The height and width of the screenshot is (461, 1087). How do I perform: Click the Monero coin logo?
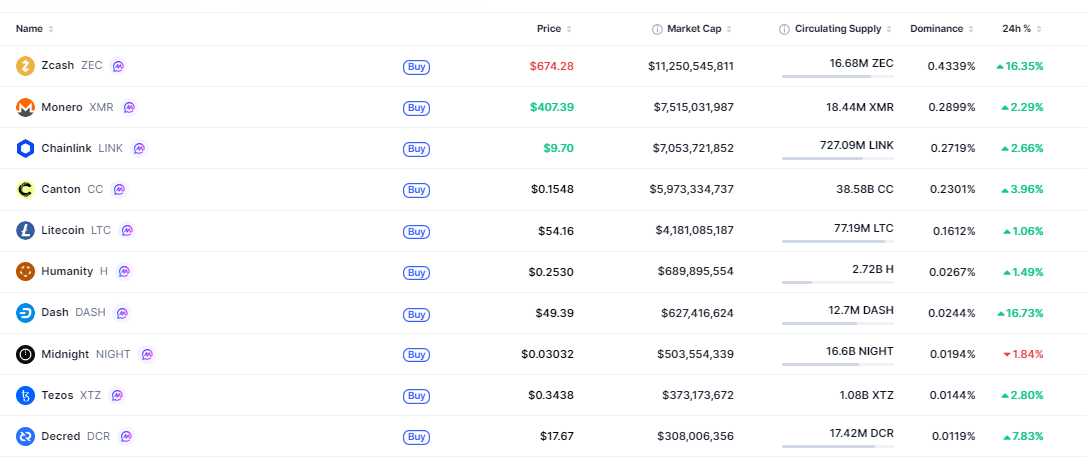(x=25, y=107)
